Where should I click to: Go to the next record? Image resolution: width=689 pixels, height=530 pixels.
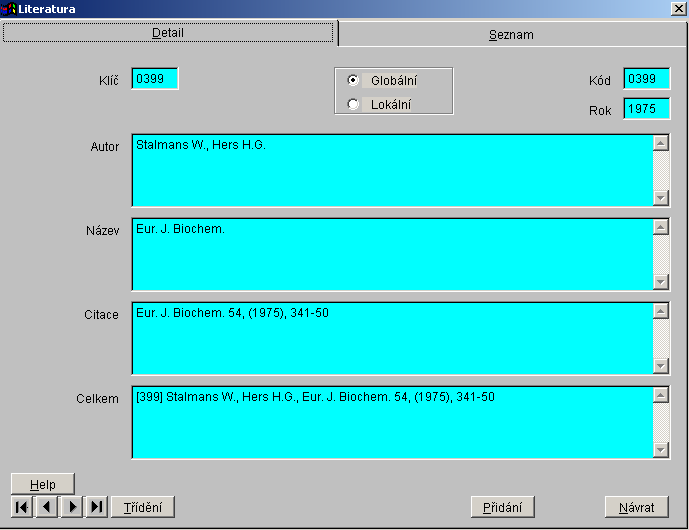(72, 507)
